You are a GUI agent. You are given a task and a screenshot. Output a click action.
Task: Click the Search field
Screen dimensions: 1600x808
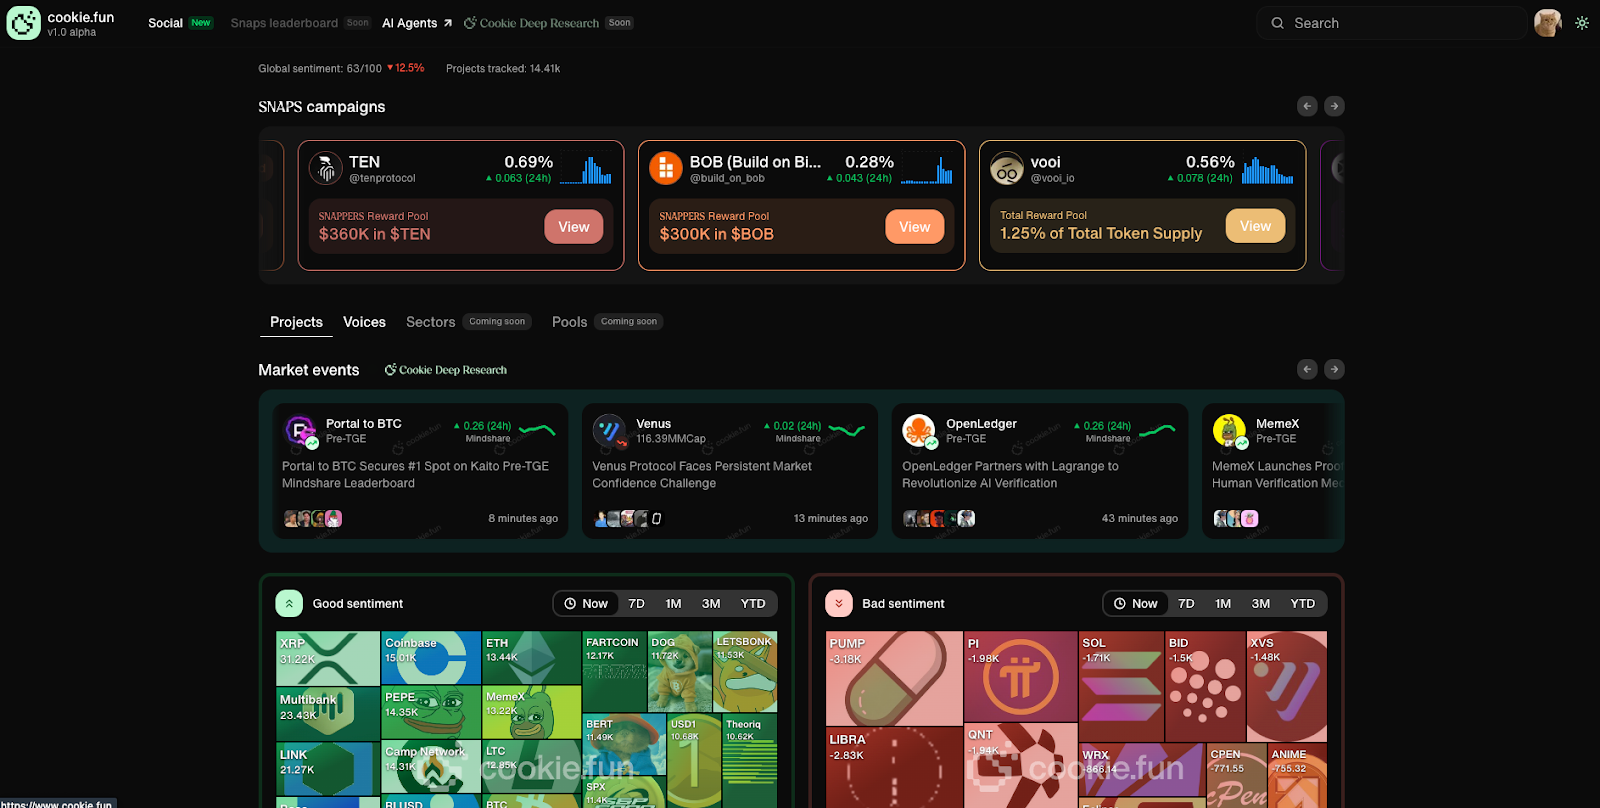coord(1392,23)
